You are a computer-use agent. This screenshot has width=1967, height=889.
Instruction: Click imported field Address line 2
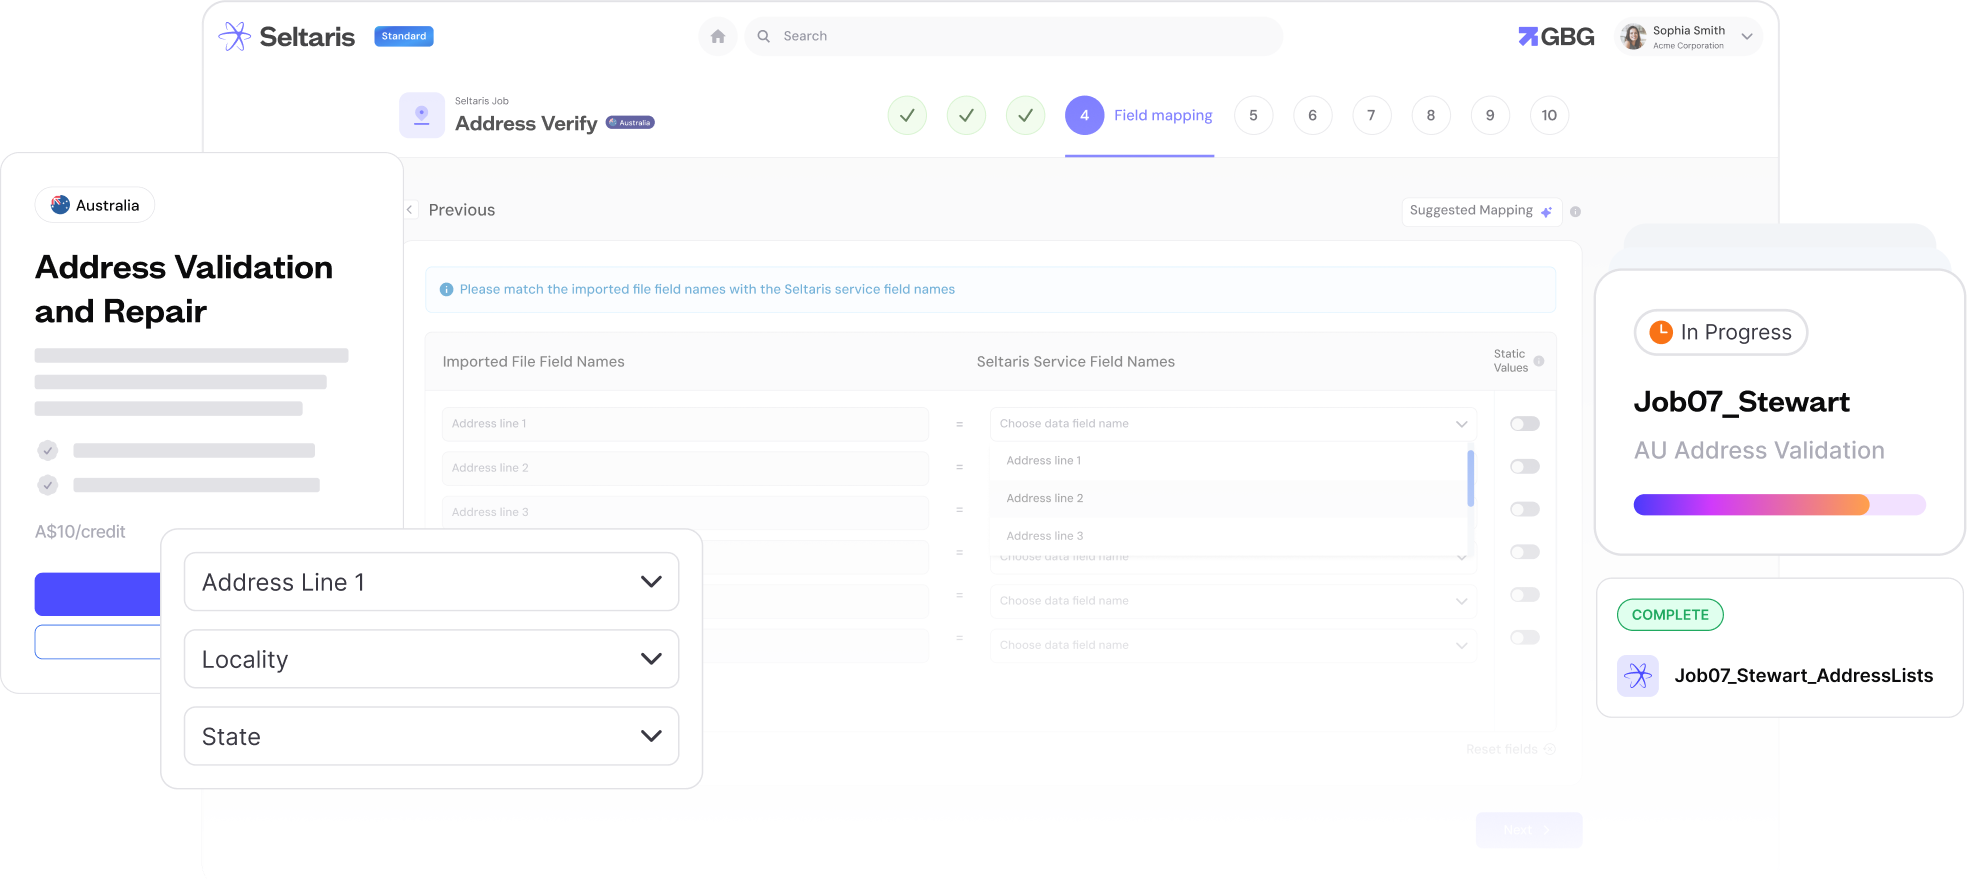(685, 468)
